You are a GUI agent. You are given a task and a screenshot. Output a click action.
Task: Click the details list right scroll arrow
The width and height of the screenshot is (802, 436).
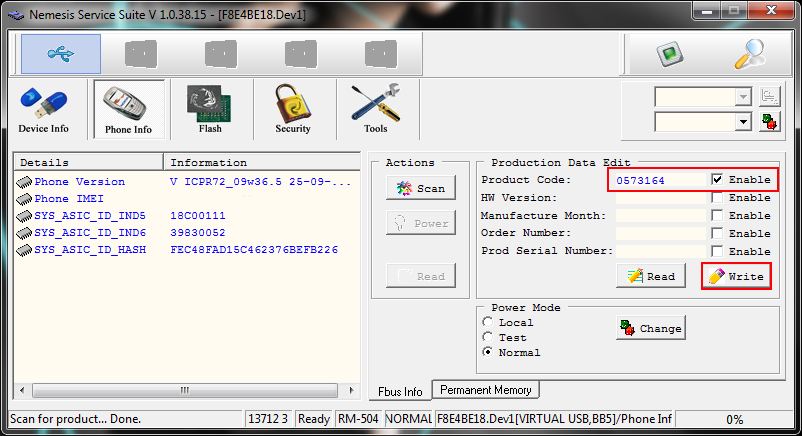(x=351, y=390)
